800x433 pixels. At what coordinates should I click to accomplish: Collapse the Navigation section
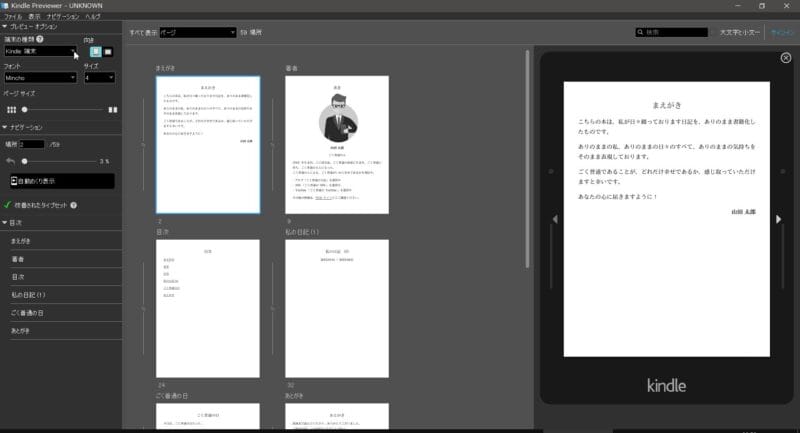click(x=5, y=127)
